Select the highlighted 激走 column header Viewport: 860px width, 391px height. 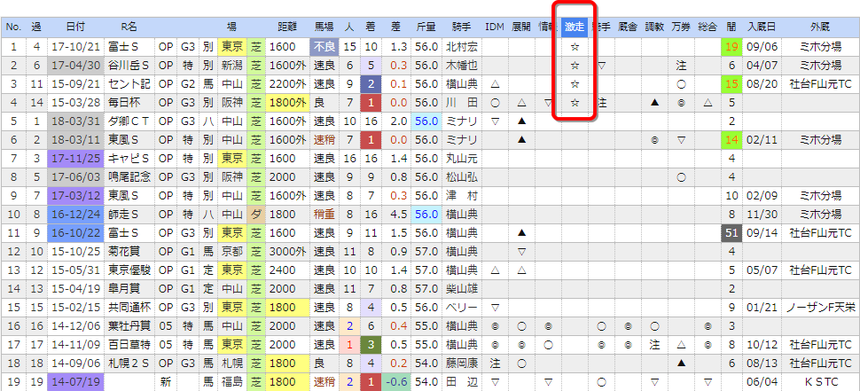tap(574, 26)
